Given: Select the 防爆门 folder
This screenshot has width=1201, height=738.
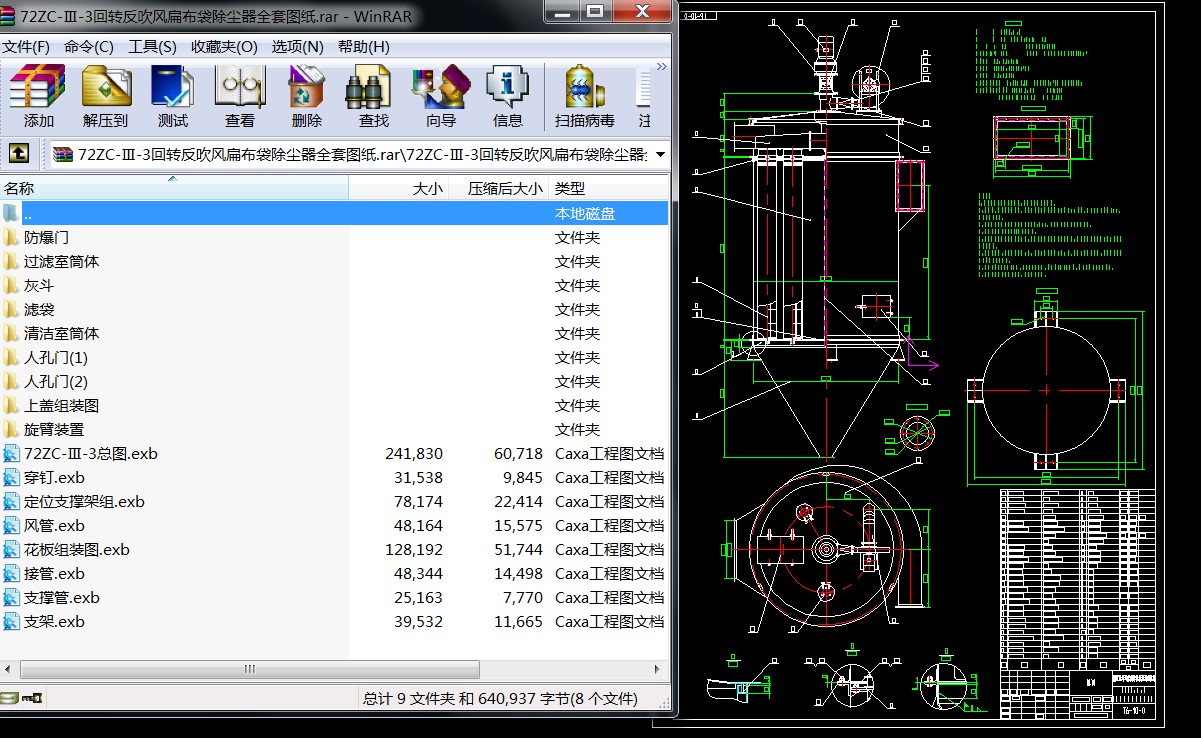Looking at the screenshot, I should pyautogui.click(x=46, y=238).
